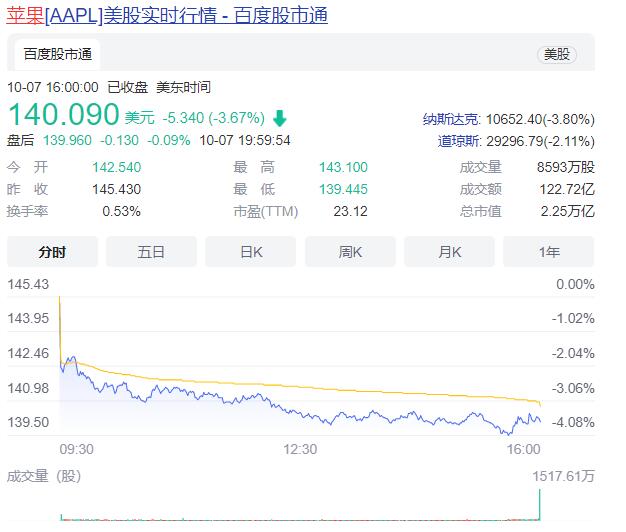
Task: Click the 市盈(TTM) value 23.12
Action: (x=351, y=211)
